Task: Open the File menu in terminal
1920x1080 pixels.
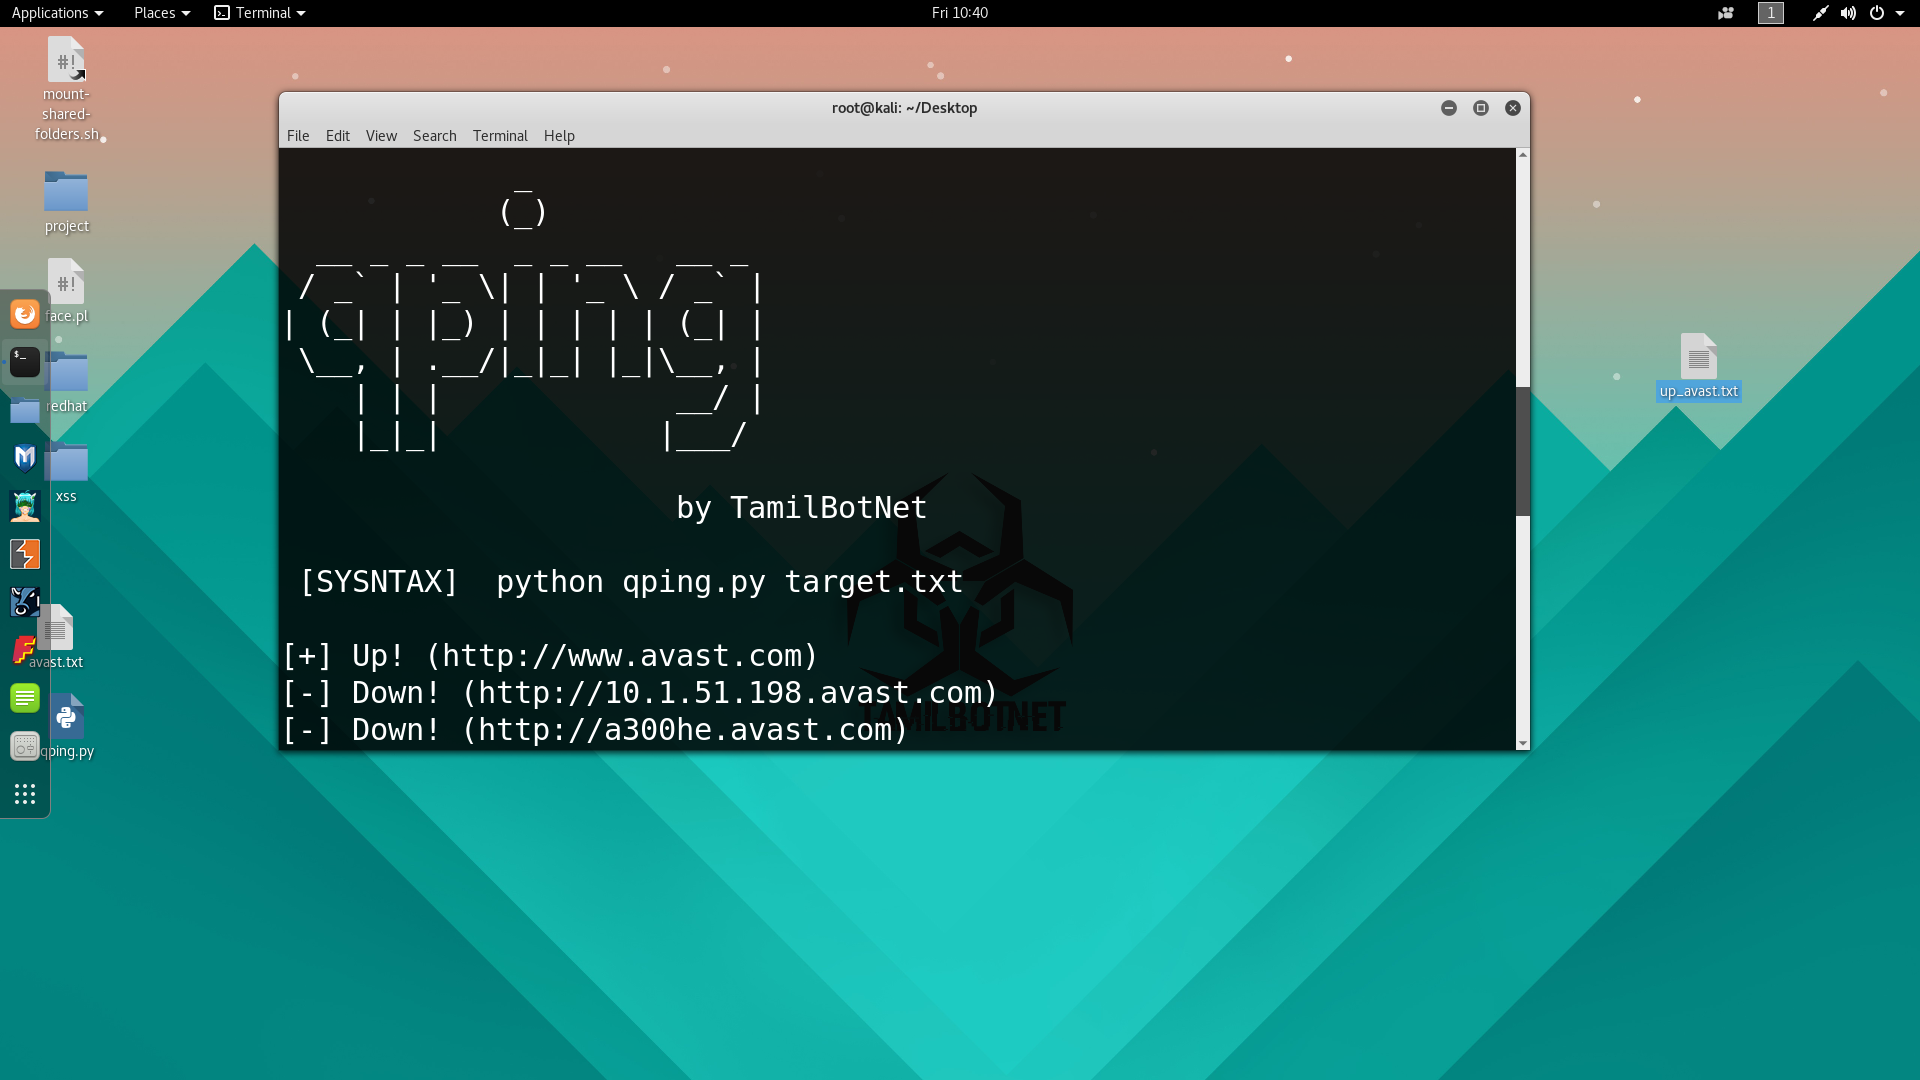Action: tap(298, 136)
